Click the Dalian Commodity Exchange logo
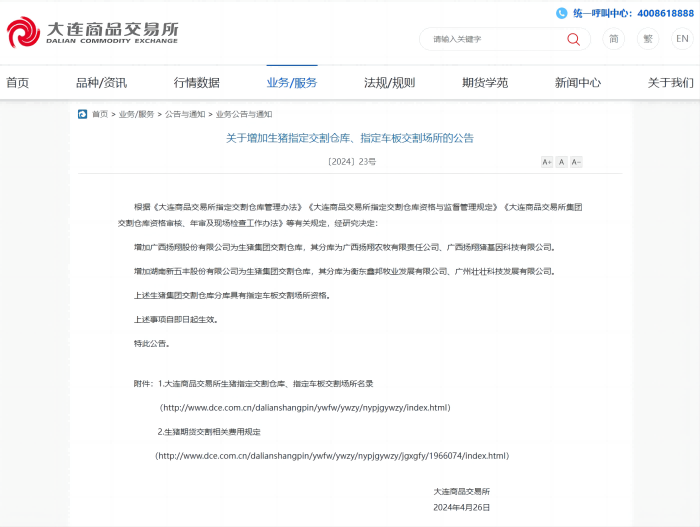This screenshot has height=527, width=700. point(93,33)
